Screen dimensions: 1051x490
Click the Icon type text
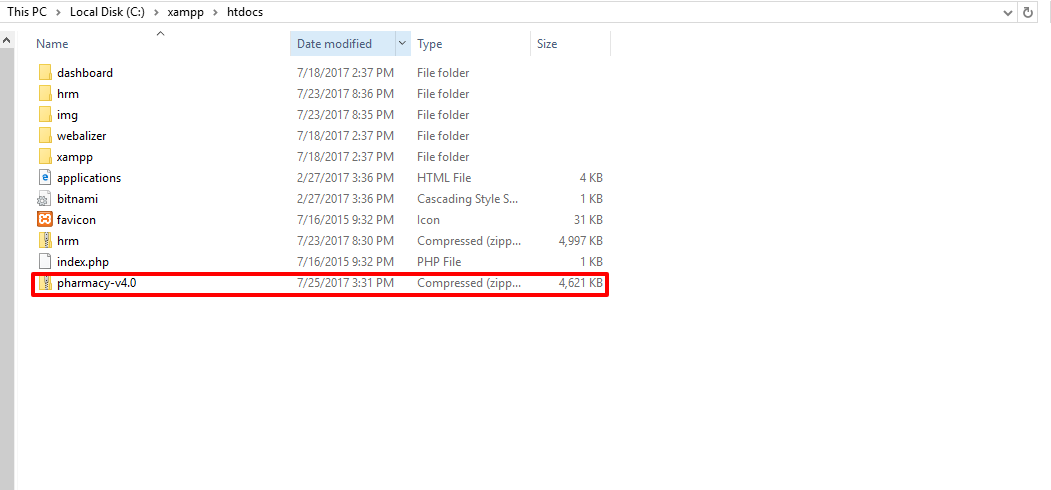pyautogui.click(x=428, y=220)
